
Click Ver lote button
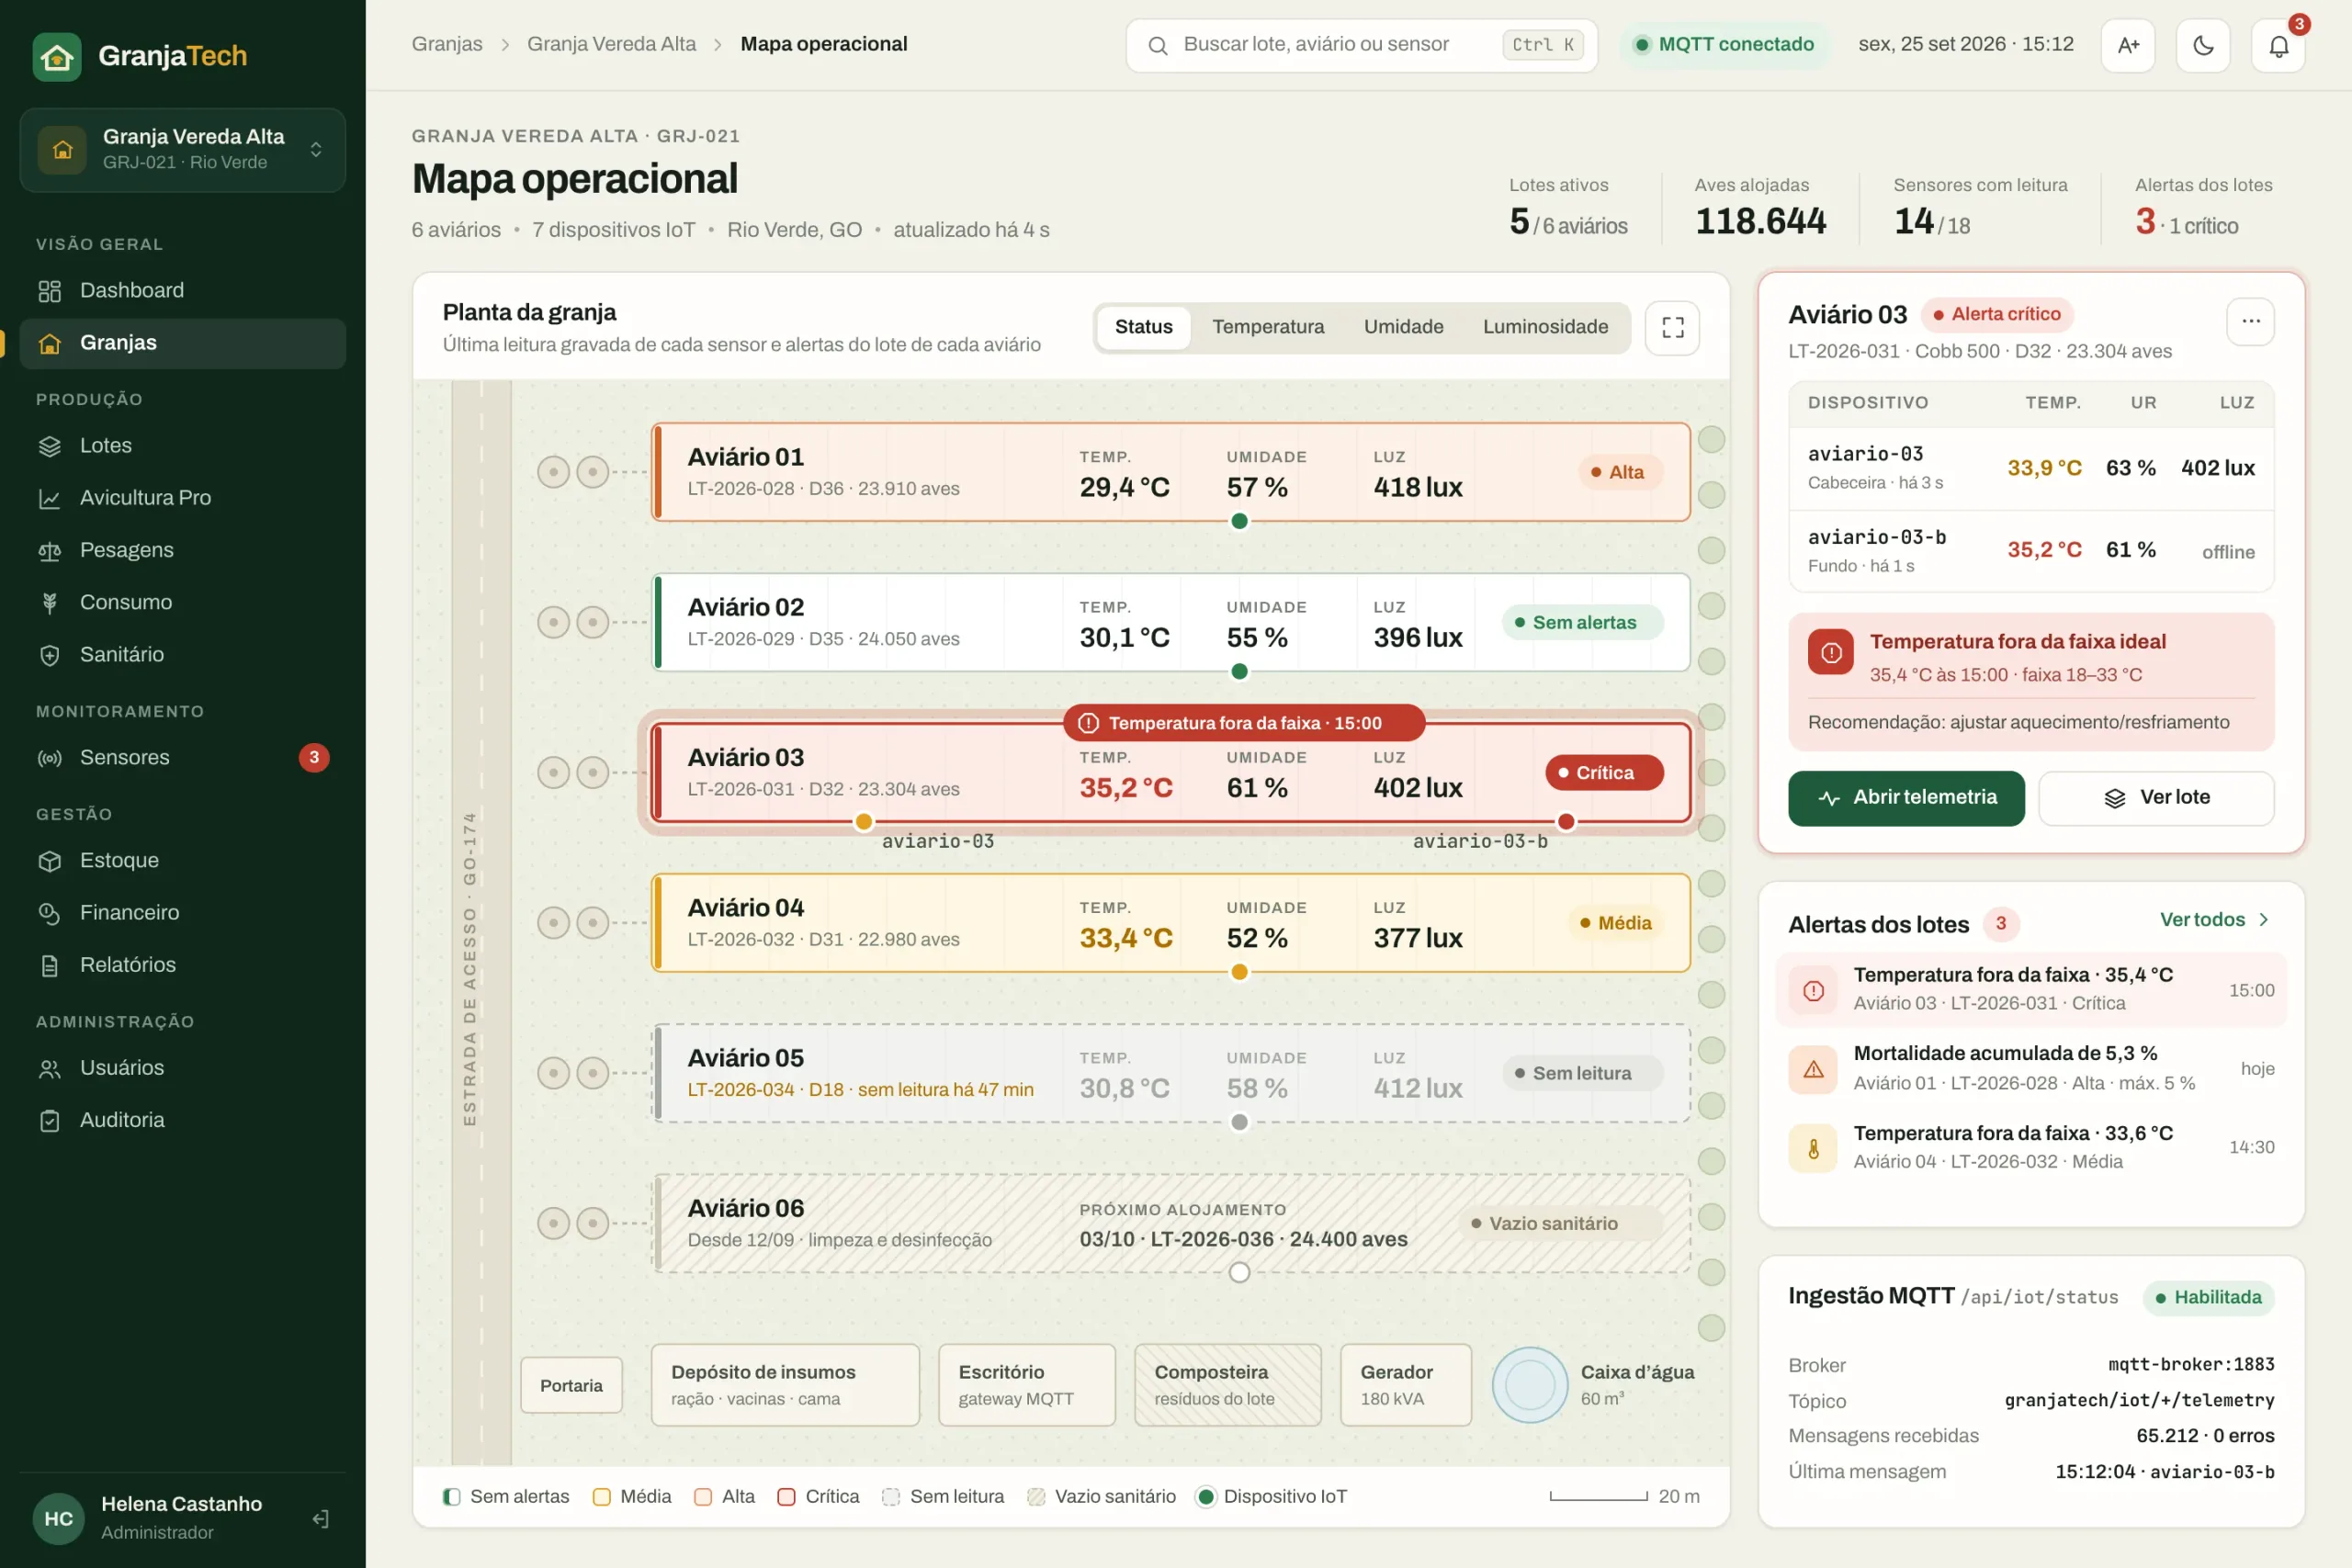coord(2156,797)
